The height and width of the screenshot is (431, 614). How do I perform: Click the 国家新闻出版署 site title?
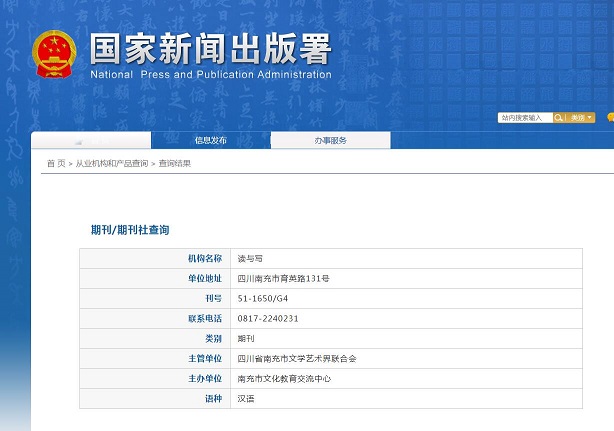click(210, 49)
